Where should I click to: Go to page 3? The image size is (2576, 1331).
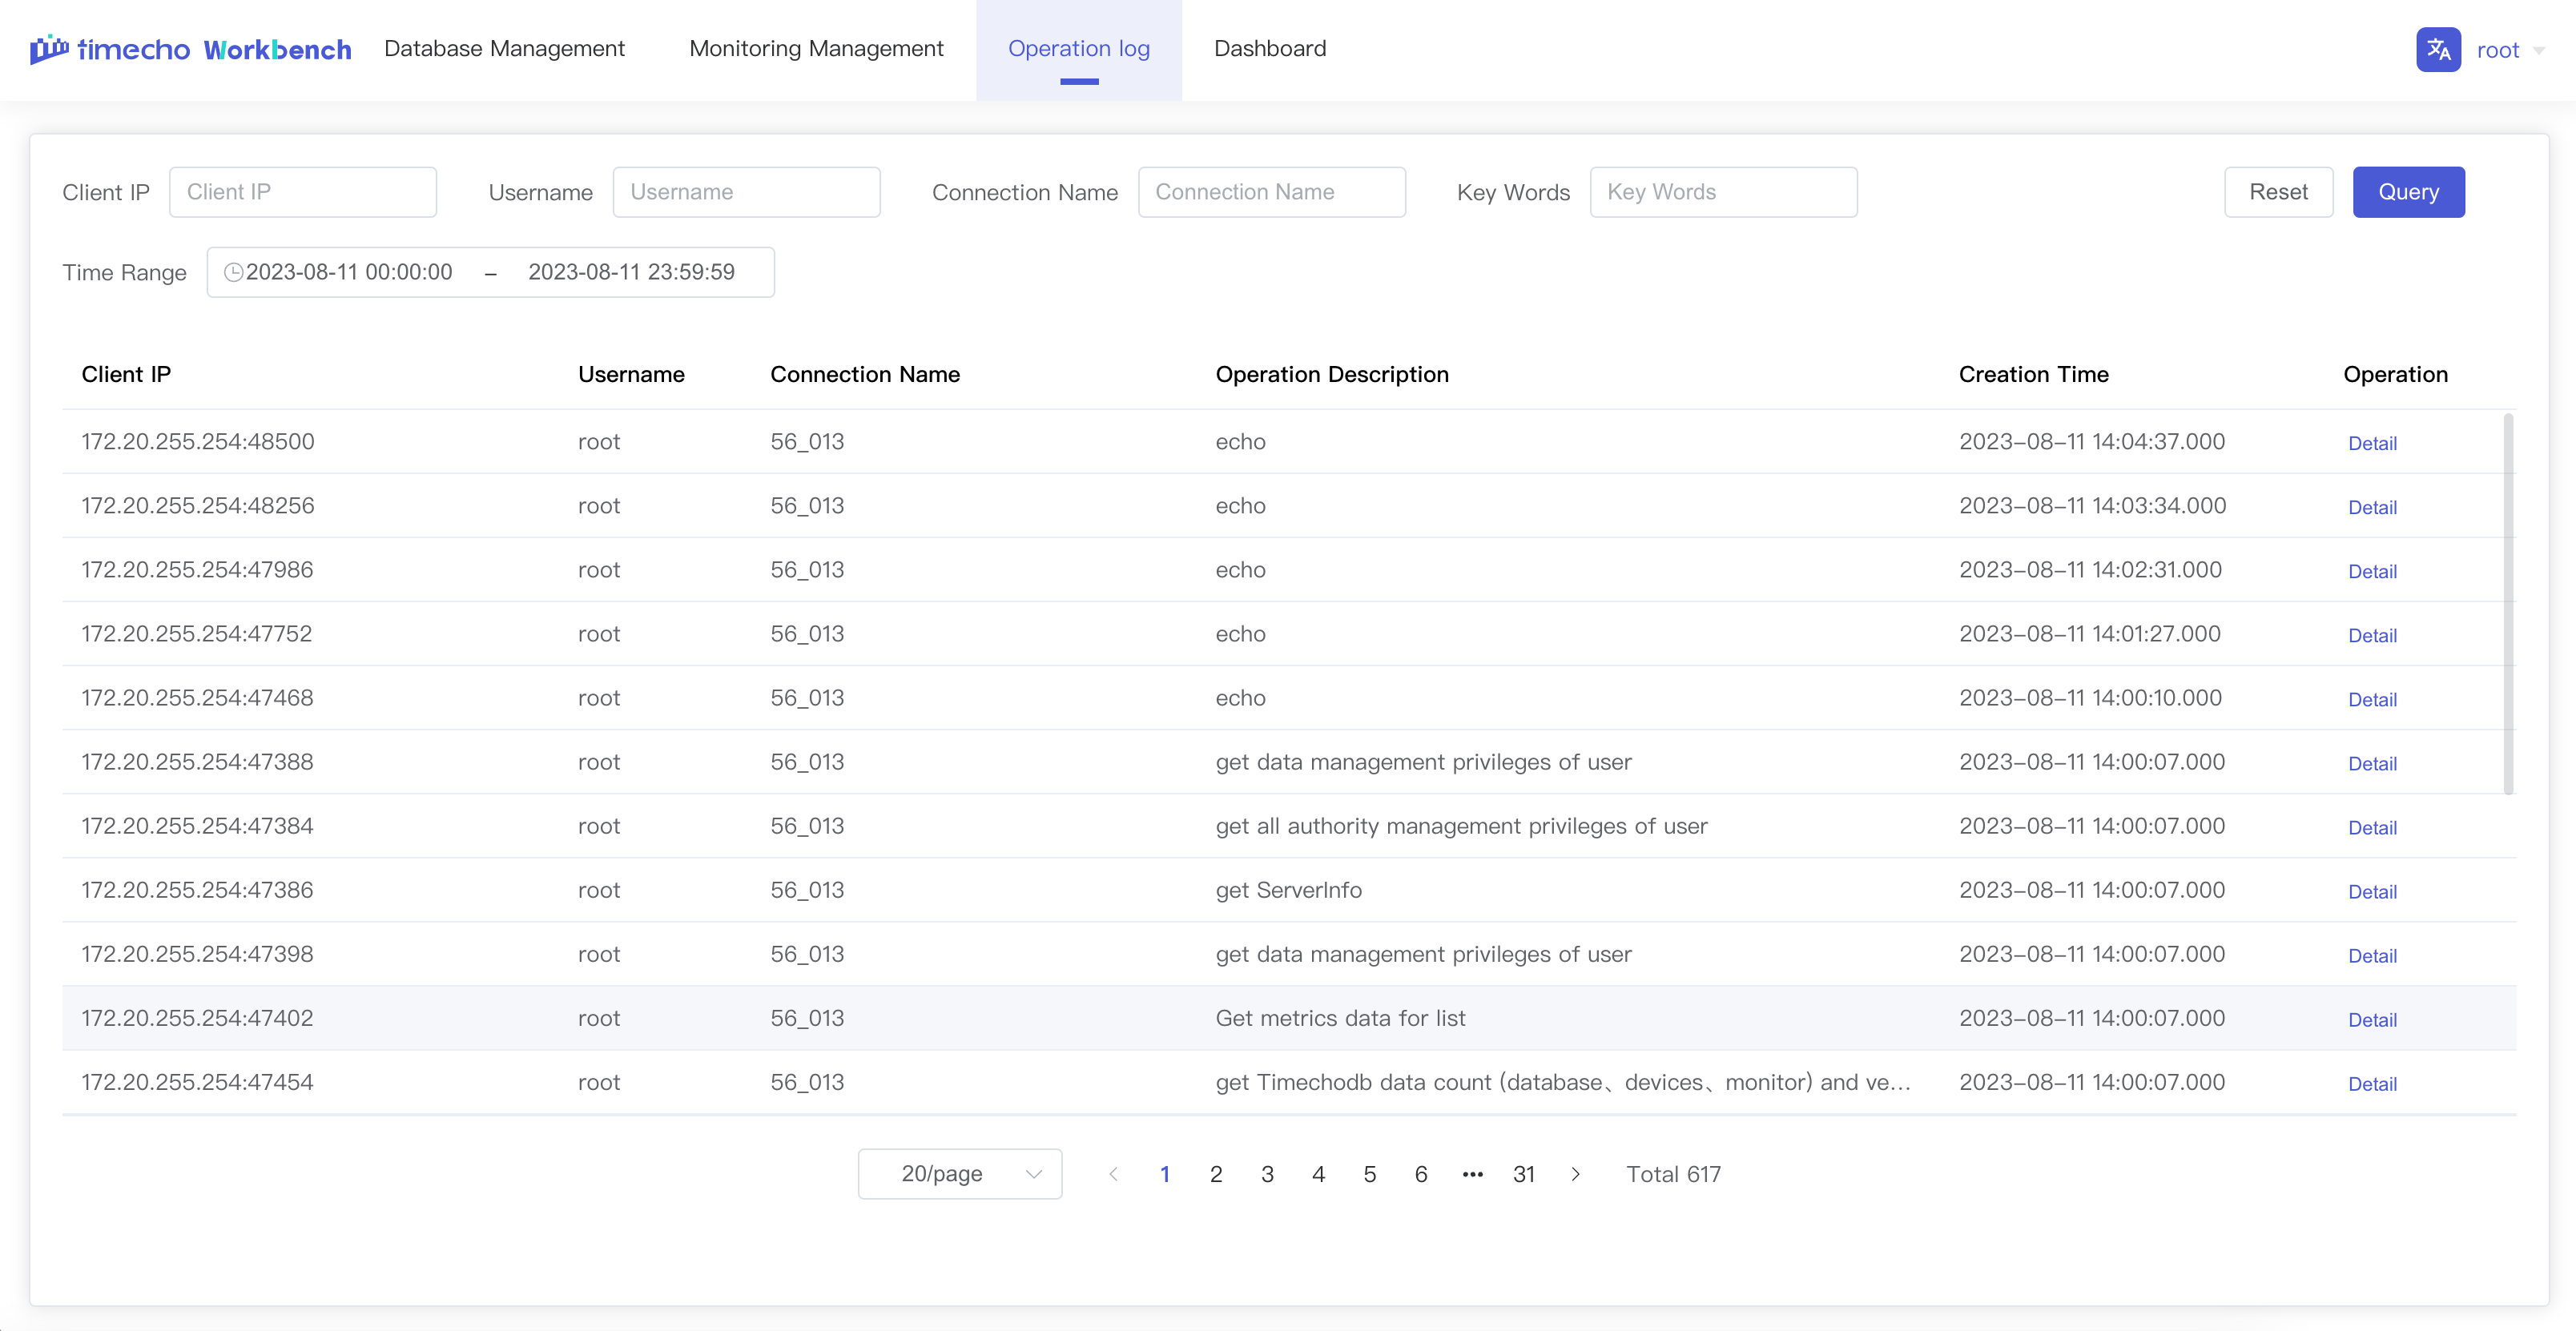tap(1267, 1174)
